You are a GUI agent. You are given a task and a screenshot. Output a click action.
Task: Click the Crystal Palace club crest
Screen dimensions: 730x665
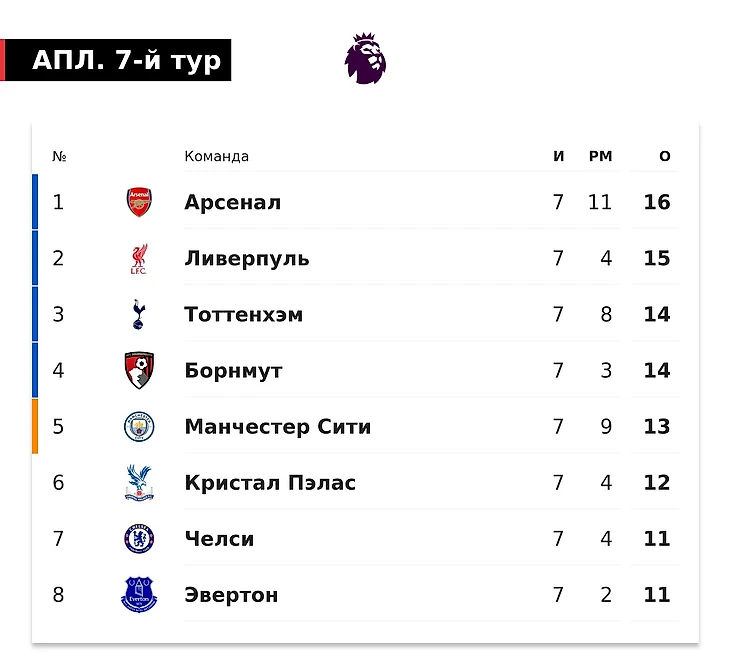click(139, 483)
